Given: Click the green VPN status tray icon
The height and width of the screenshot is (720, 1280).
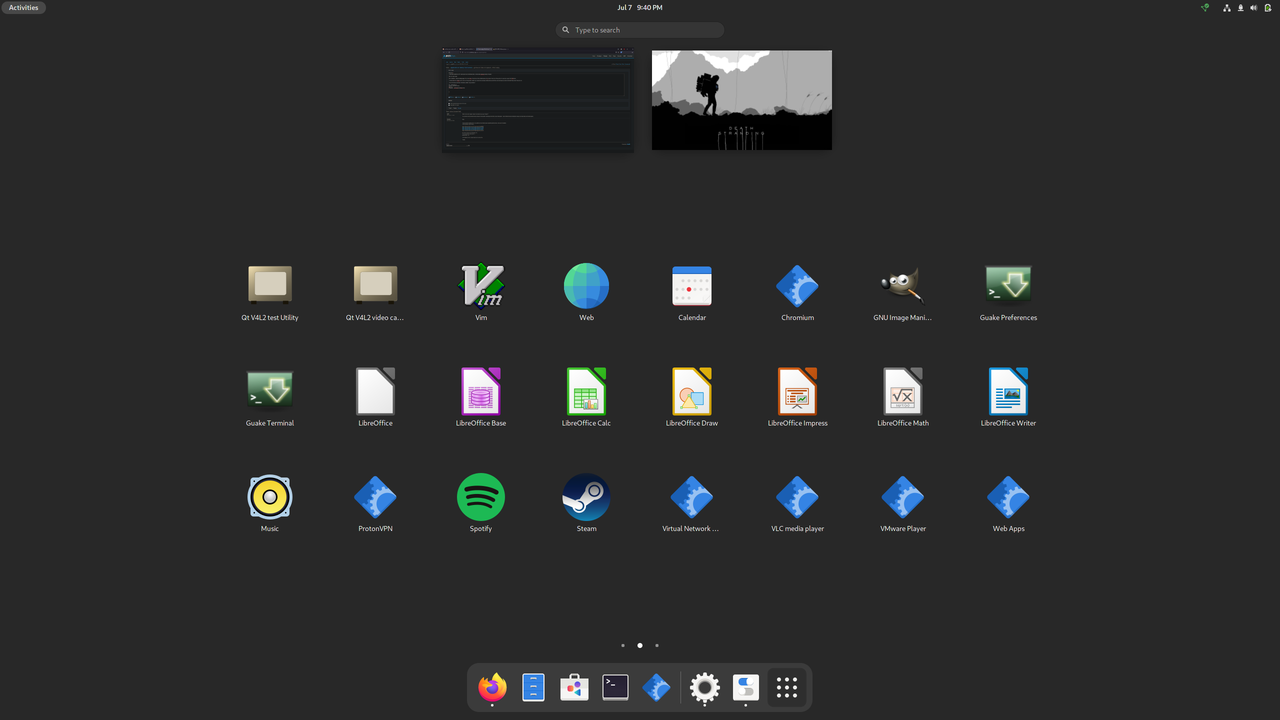Looking at the screenshot, I should (x=1205, y=7).
